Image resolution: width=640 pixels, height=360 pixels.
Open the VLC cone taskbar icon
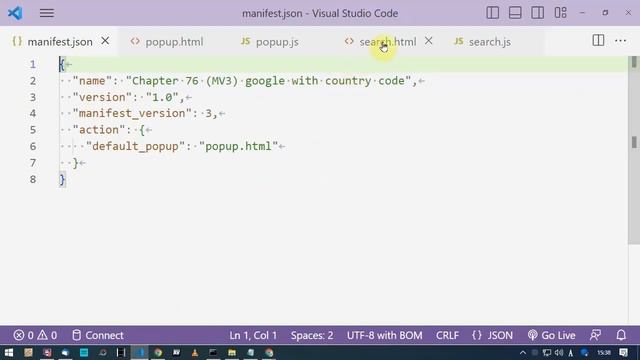(195, 353)
